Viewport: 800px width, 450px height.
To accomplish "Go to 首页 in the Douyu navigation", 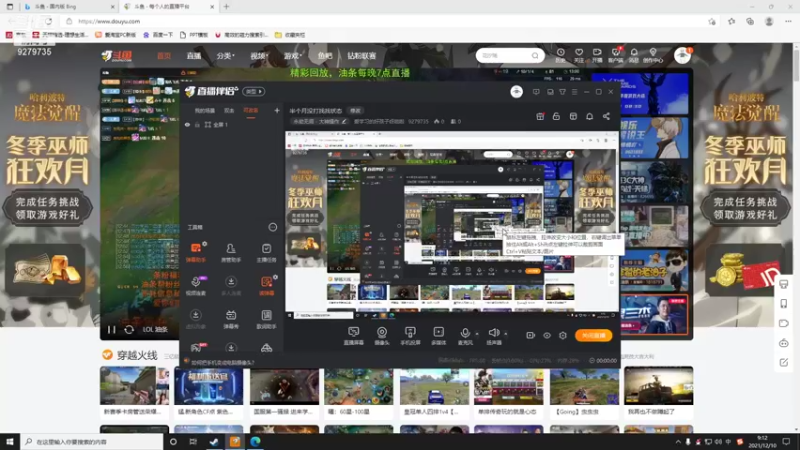I will click(164, 56).
